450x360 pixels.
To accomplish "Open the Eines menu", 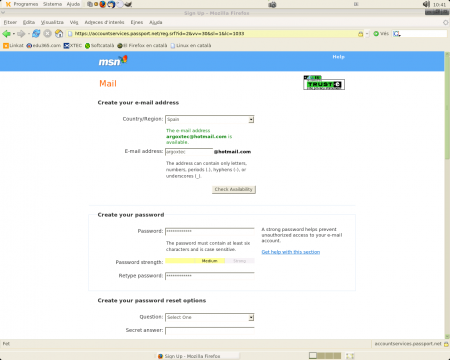I will (x=137, y=22).
